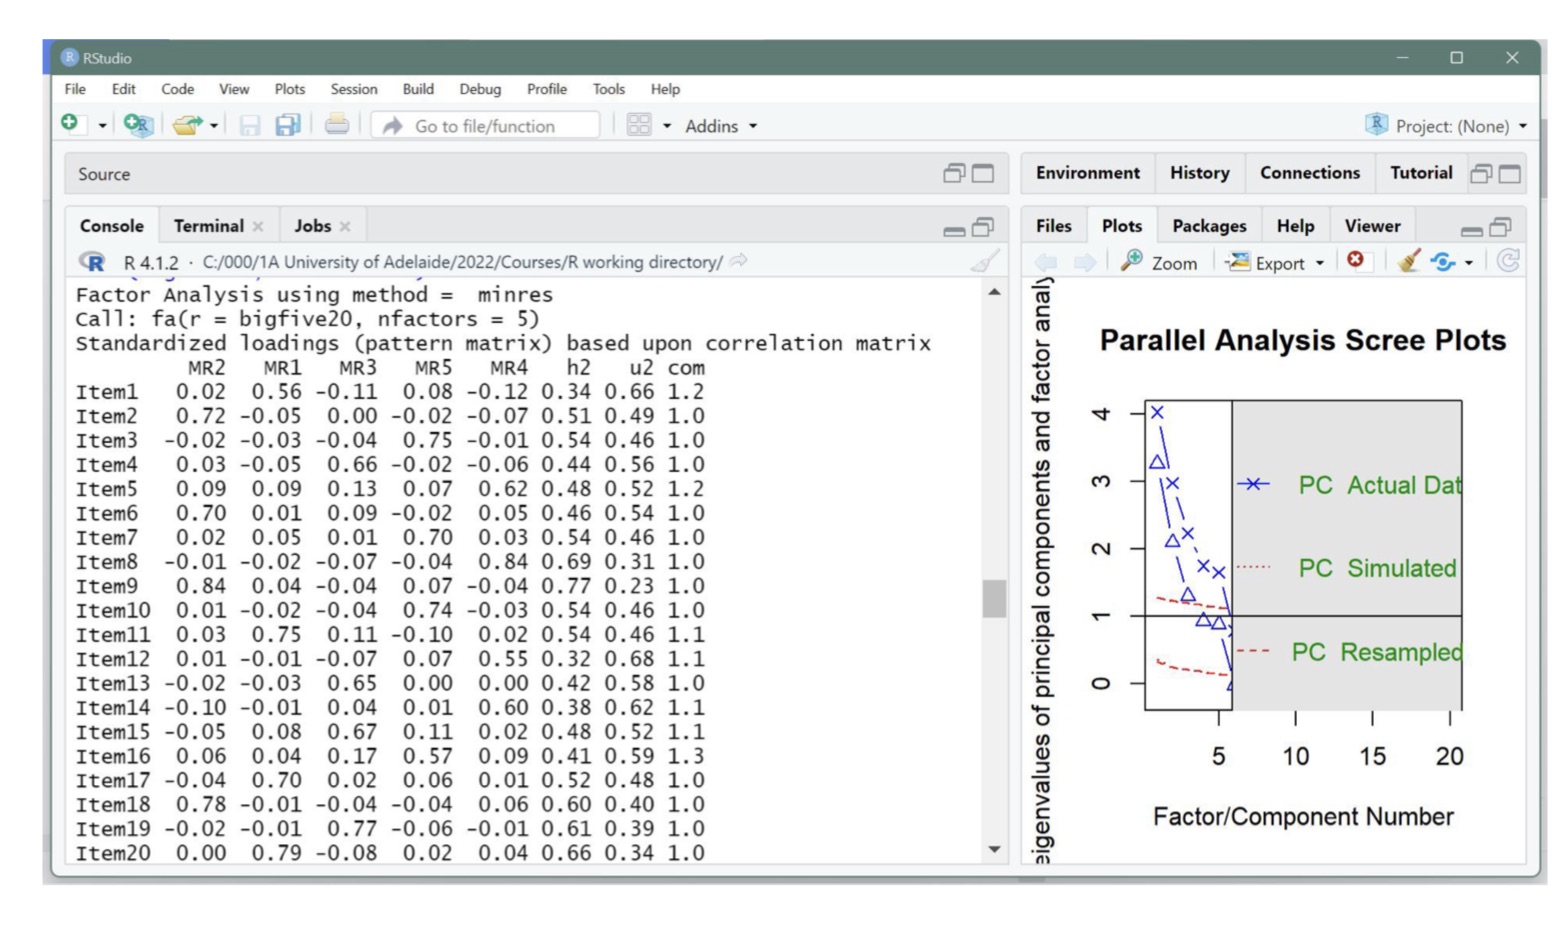Open the View menu
Viewport: 1568px width, 949px height.
pyautogui.click(x=234, y=89)
